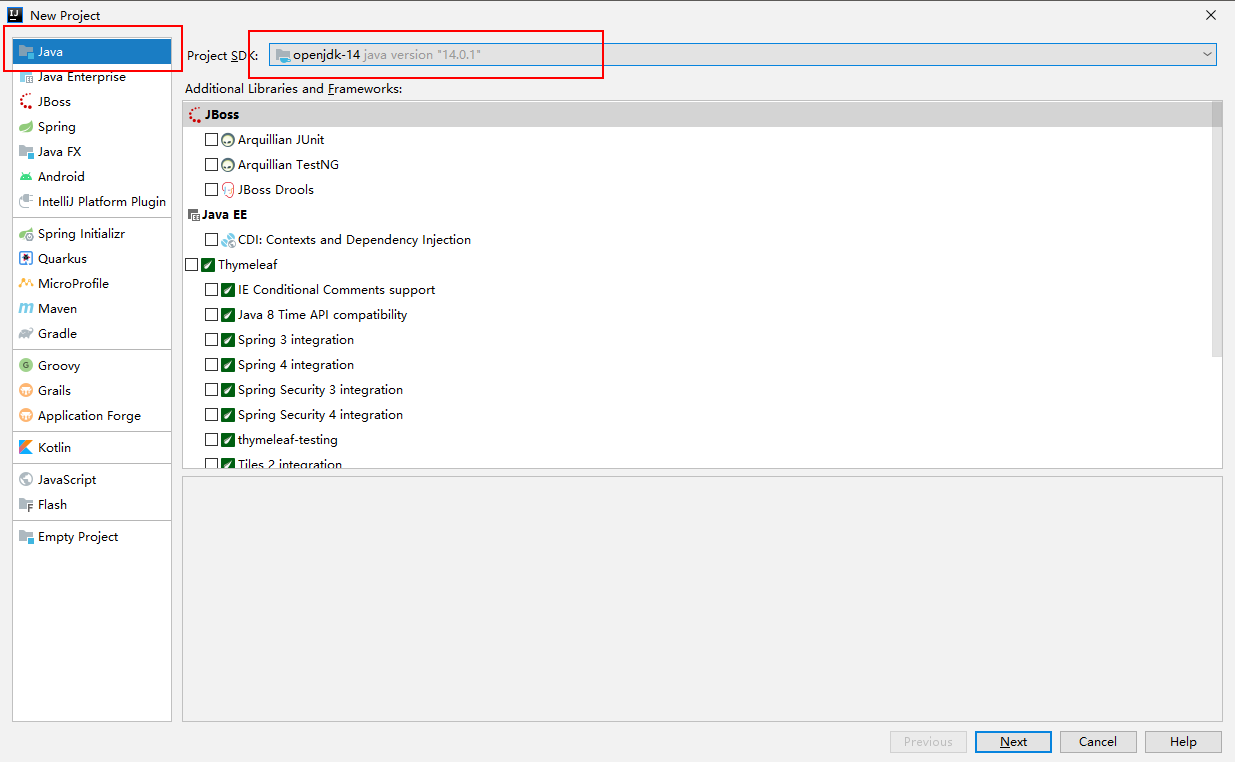
Task: Click the Java Enterprise icon
Action: pyautogui.click(x=26, y=77)
